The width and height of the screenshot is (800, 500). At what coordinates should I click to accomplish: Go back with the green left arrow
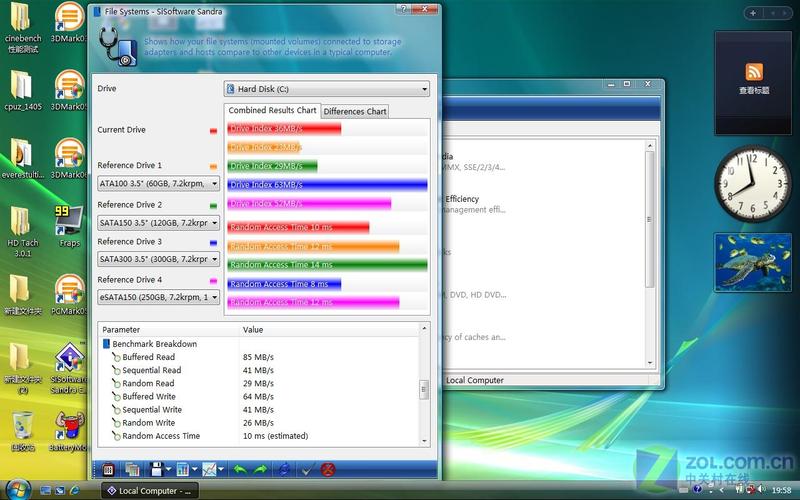(240, 469)
